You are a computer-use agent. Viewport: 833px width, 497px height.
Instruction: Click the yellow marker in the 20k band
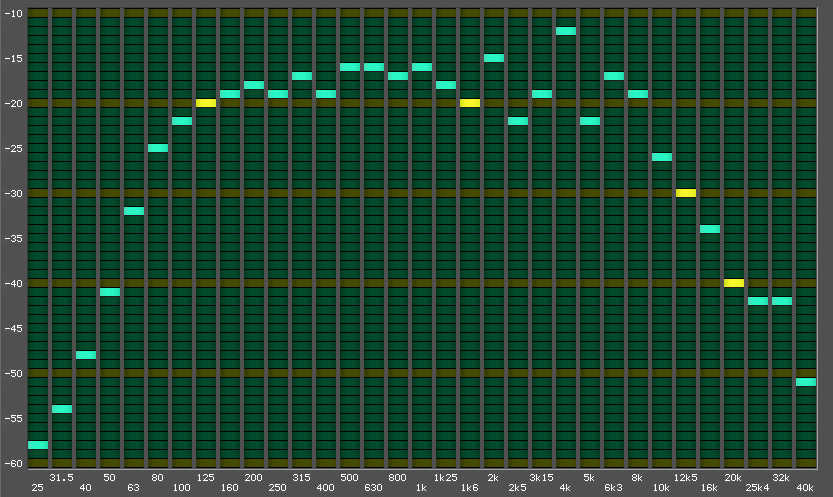[x=734, y=283]
